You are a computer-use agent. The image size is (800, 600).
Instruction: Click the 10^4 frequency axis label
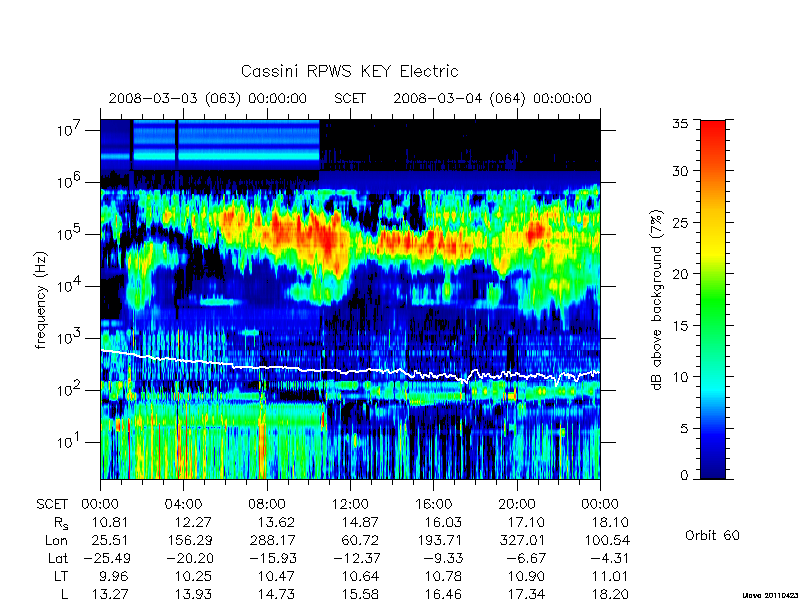70,287
